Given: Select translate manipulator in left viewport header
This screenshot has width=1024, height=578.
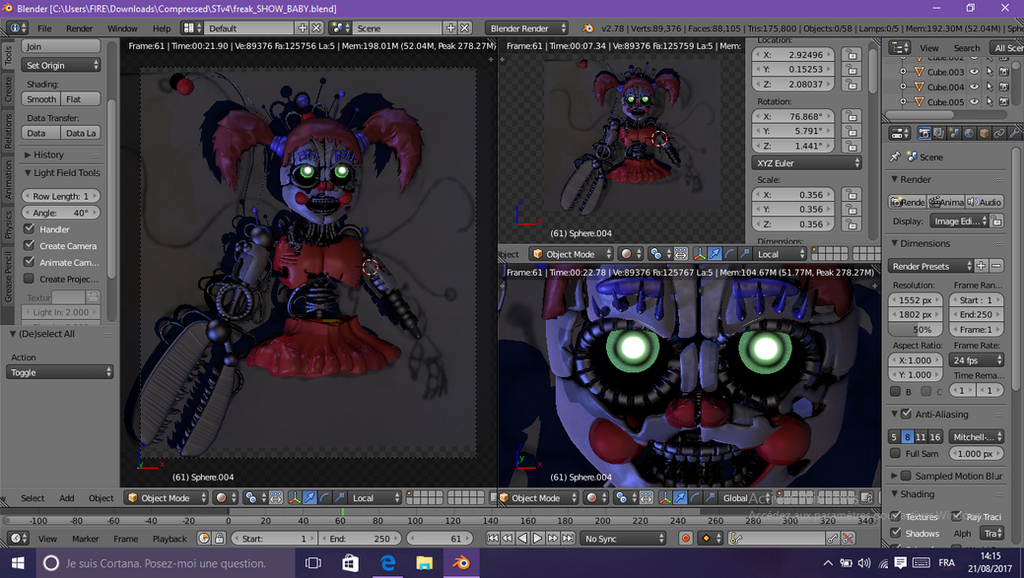Looking at the screenshot, I should (x=310, y=498).
